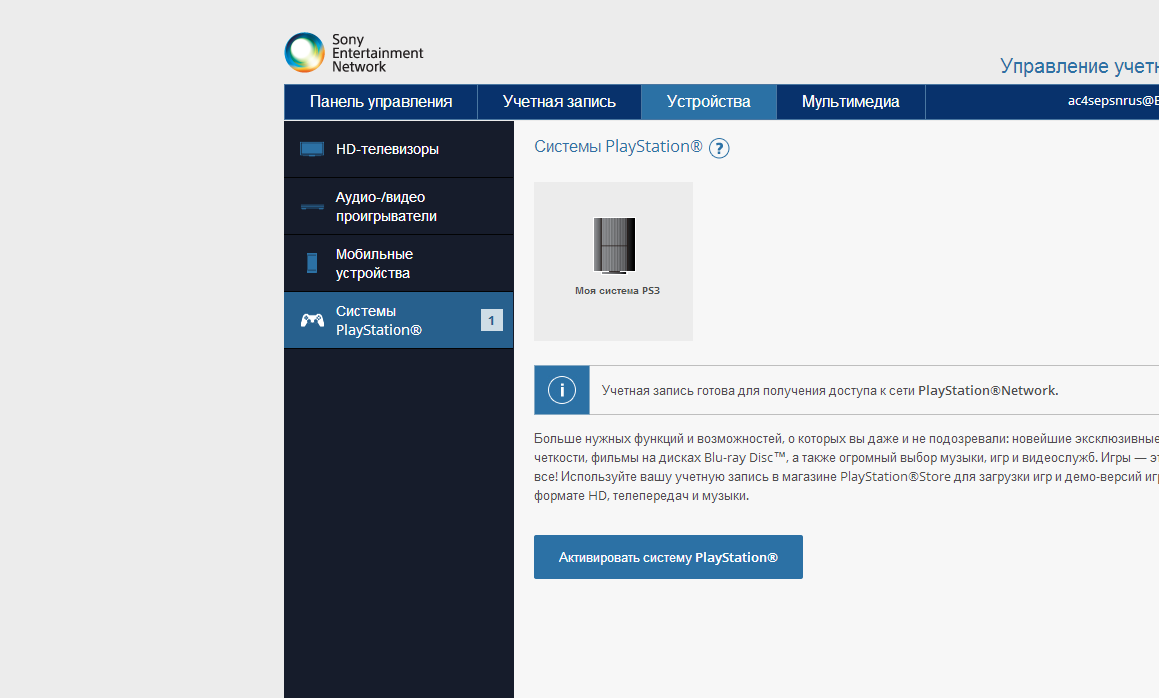
Task: Click the account ready notice text
Action: click(830, 390)
